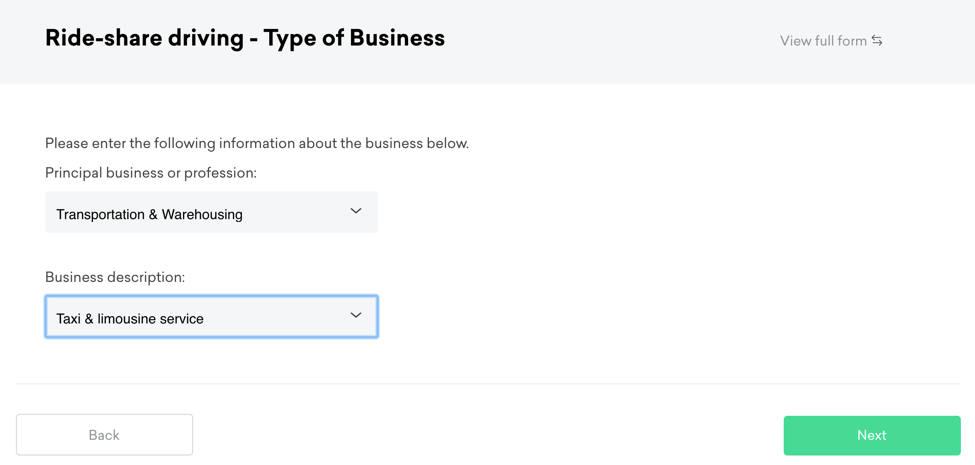Click the Type of Business part of title
This screenshot has height=465, width=975.
(x=354, y=38)
